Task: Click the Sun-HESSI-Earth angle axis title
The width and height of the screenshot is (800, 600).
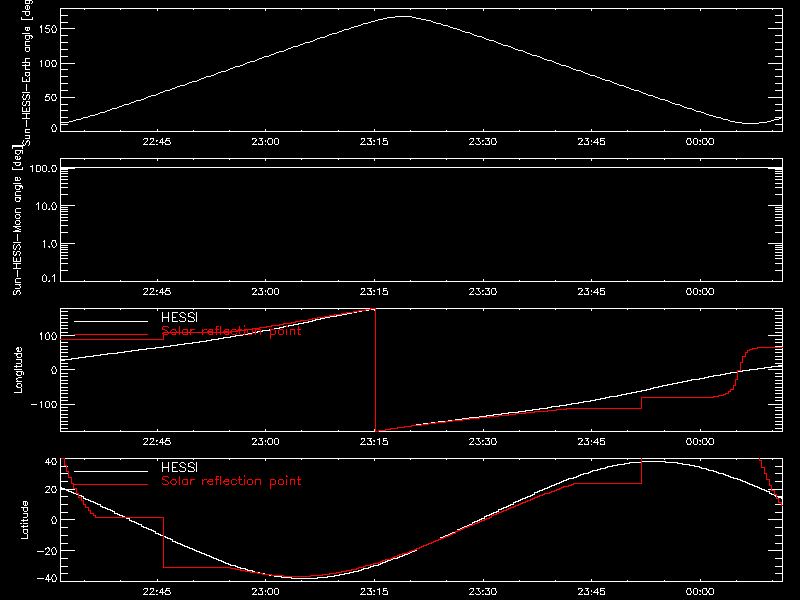Action: click(x=27, y=73)
